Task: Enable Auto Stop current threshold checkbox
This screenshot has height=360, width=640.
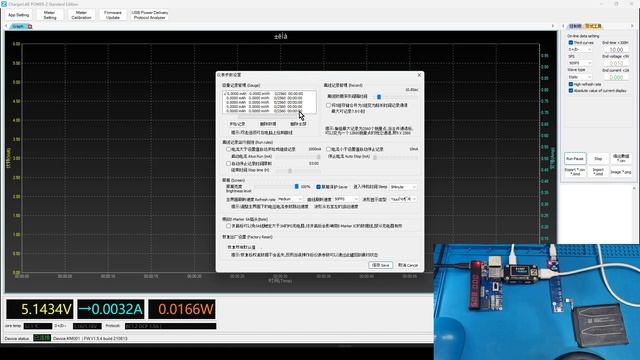Action: (x=328, y=149)
